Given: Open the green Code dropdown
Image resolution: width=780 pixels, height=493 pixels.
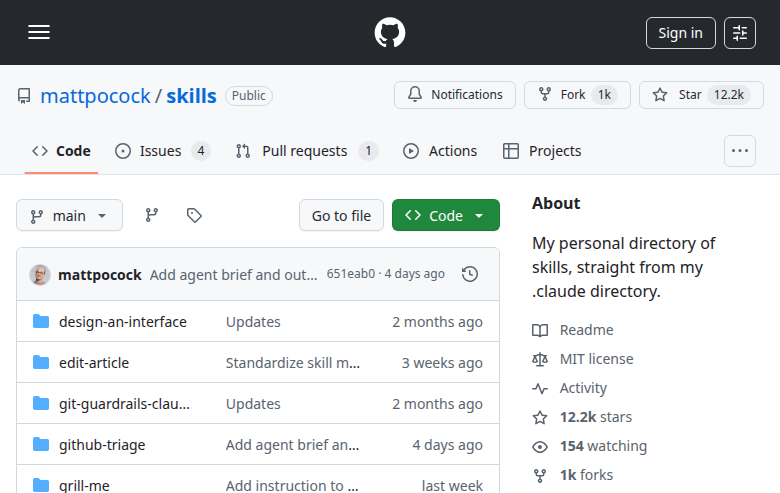Looking at the screenshot, I should [x=446, y=215].
